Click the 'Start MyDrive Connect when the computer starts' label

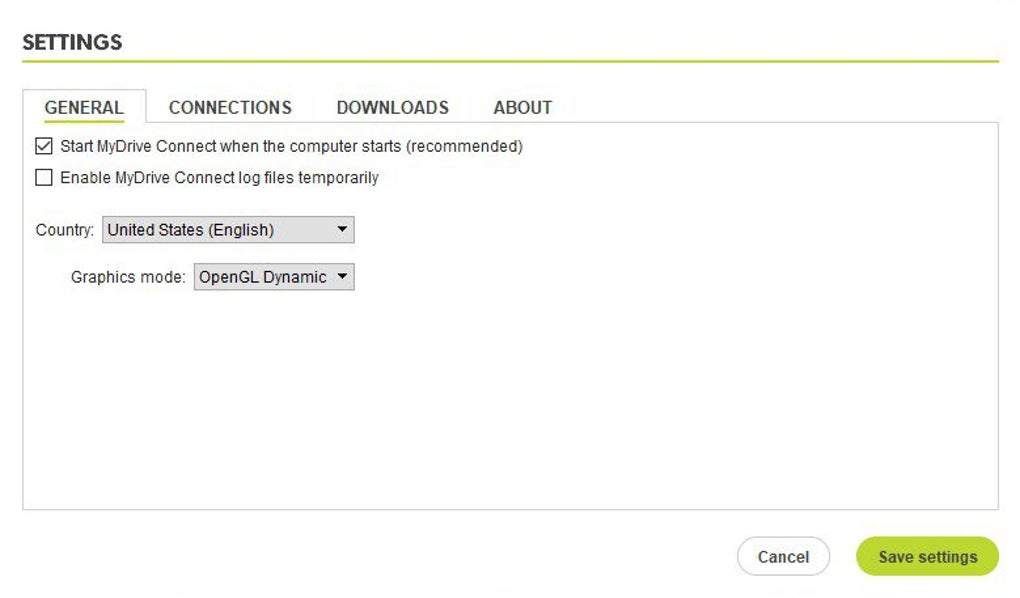[291, 147]
